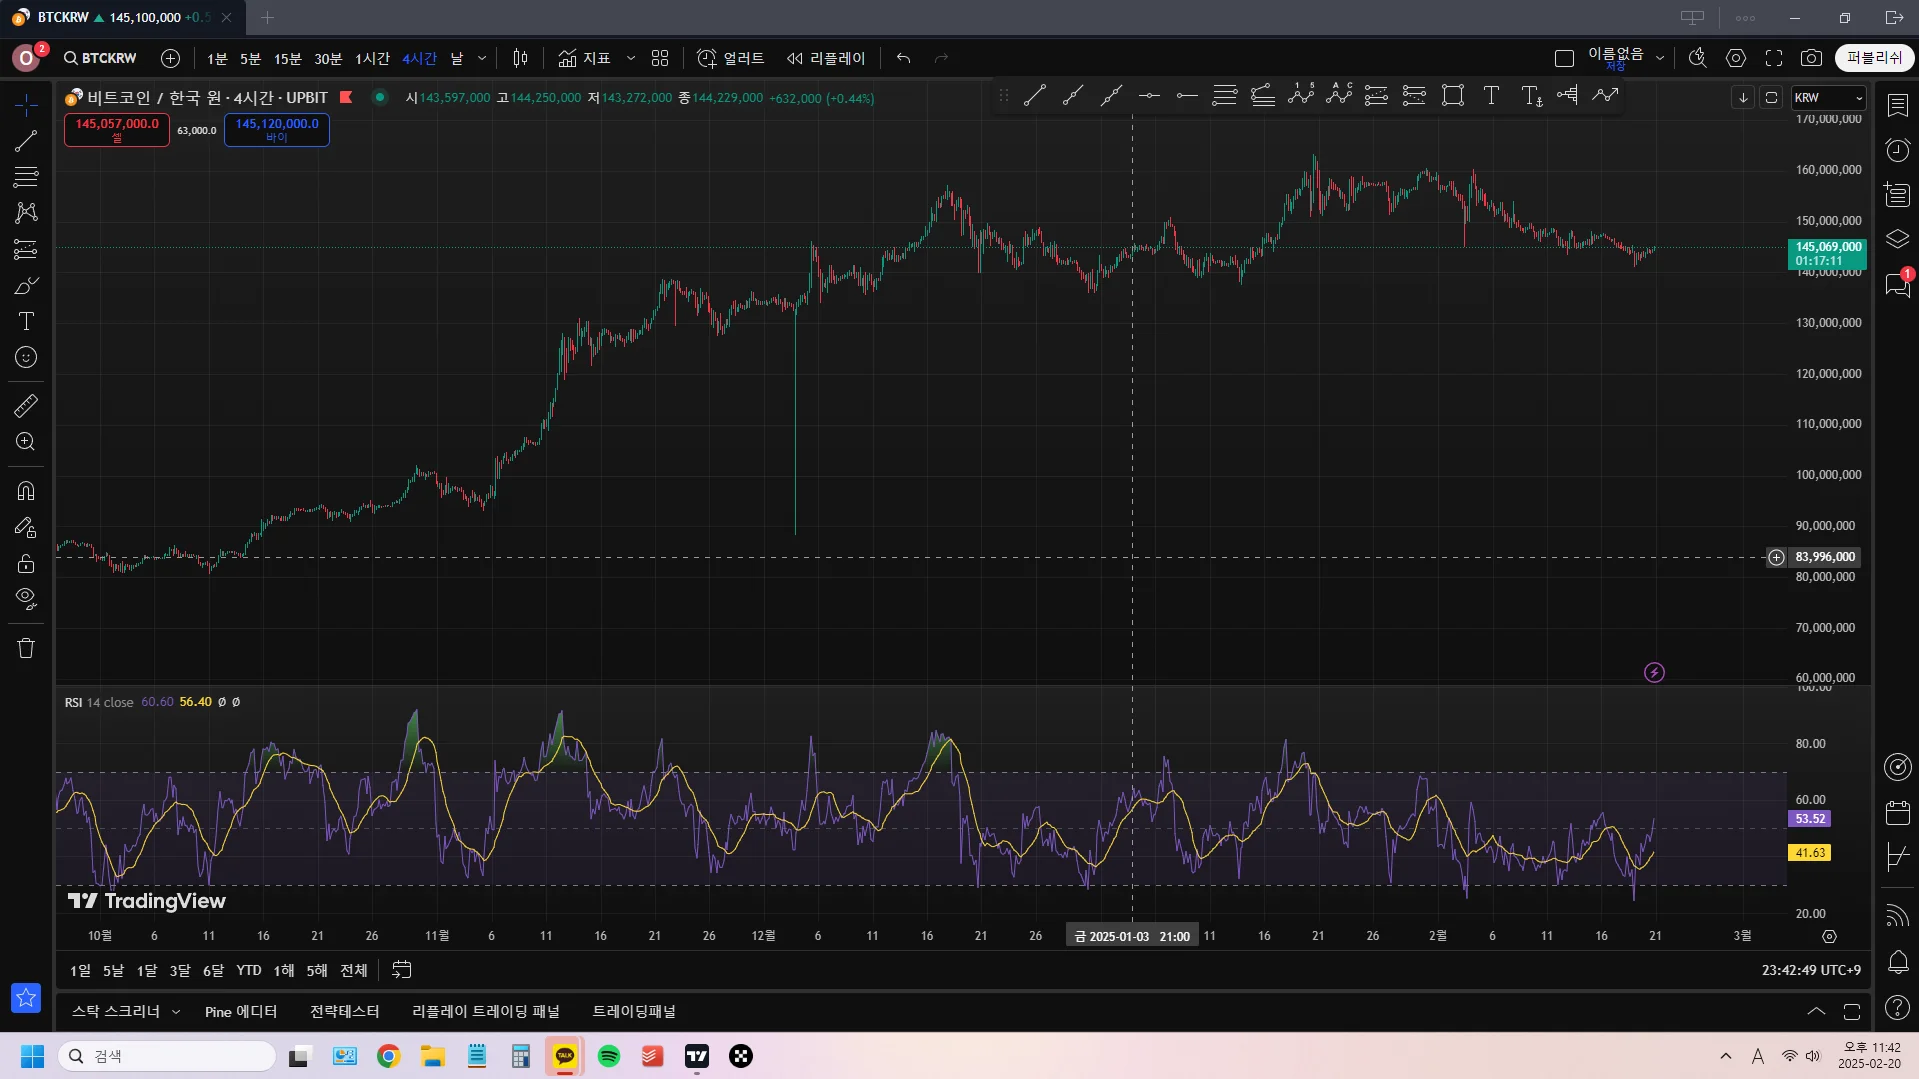Open the alerts bell icon in right sidebar
The image size is (1919, 1079).
(1897, 962)
